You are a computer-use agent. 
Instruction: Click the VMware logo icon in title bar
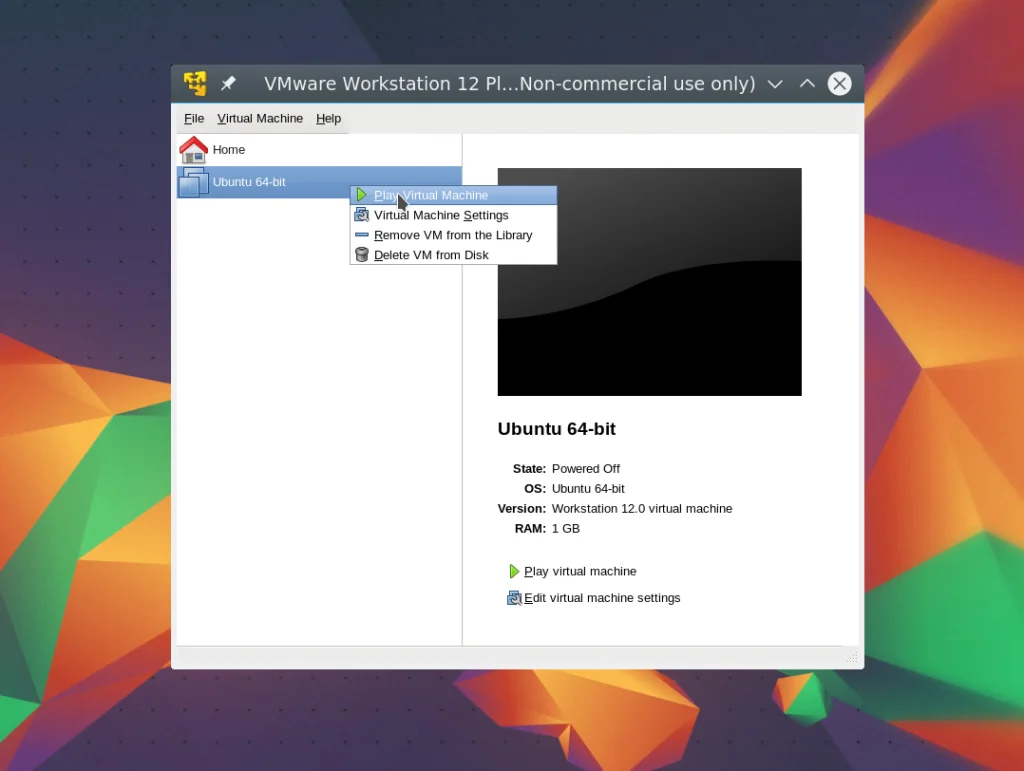pyautogui.click(x=195, y=84)
